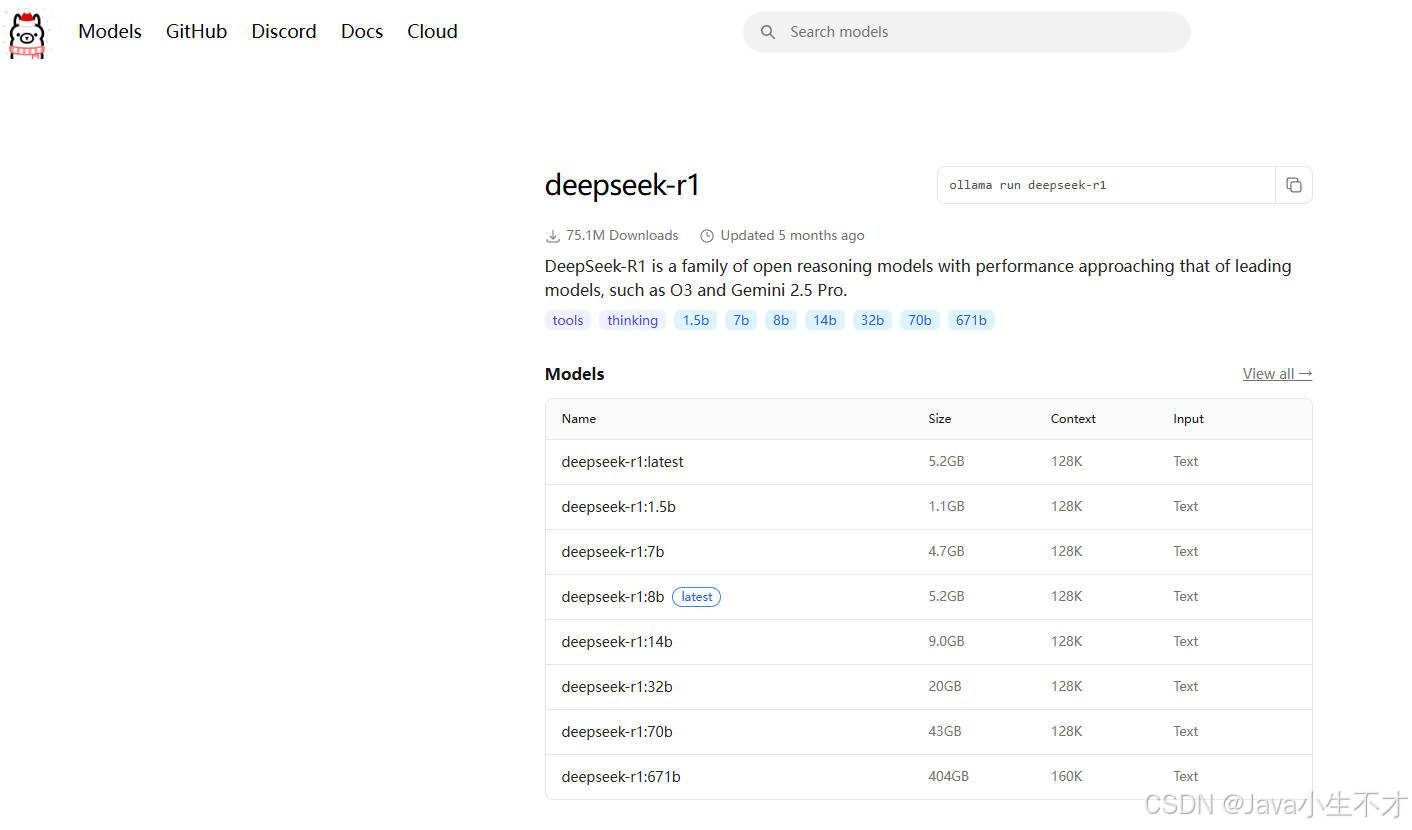Screen dimensions: 1412x830
Task: Choose the 1.5b size tag
Action: click(695, 320)
